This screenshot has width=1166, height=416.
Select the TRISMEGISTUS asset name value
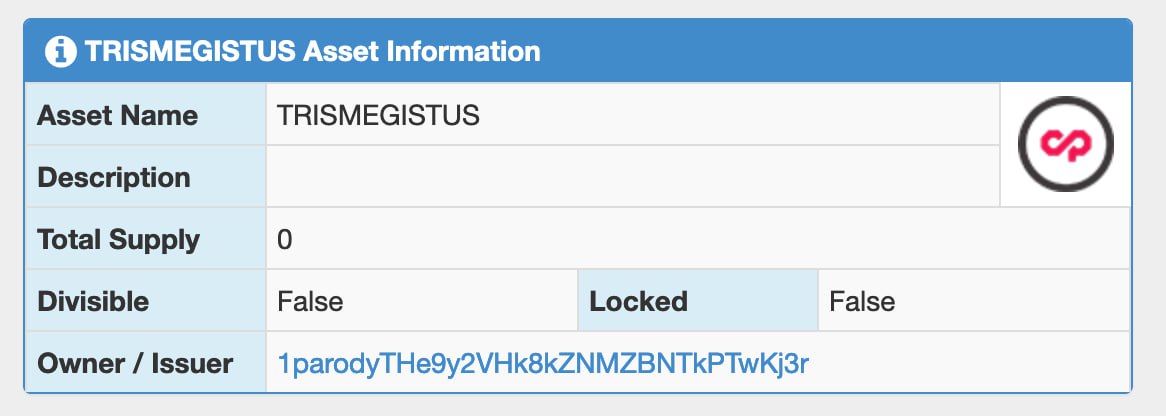click(x=379, y=115)
